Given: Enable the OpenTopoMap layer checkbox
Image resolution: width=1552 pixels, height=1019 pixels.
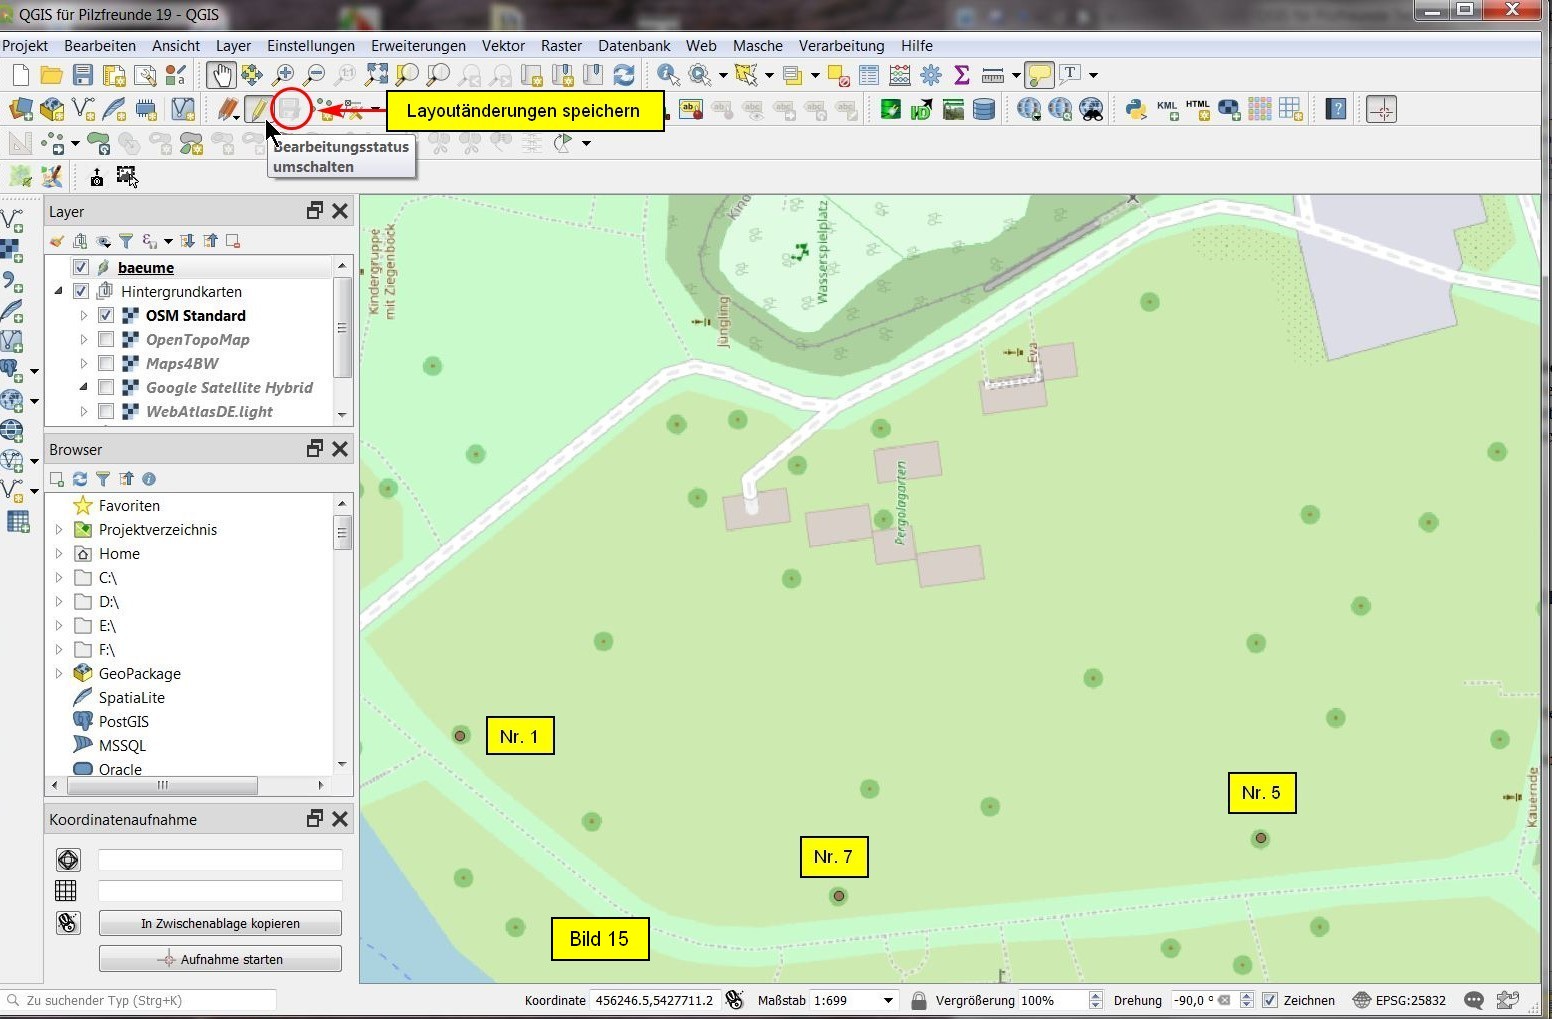Looking at the screenshot, I should [106, 340].
